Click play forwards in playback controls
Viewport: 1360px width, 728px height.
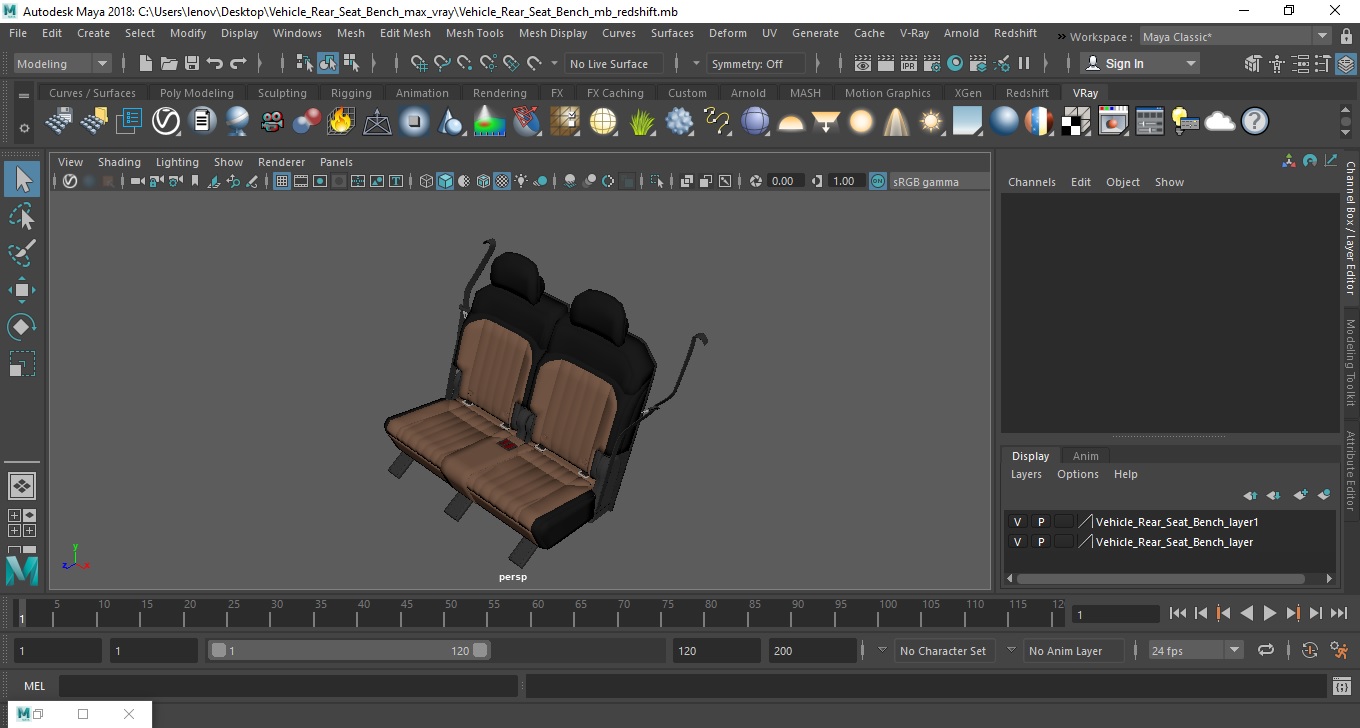tap(1269, 613)
